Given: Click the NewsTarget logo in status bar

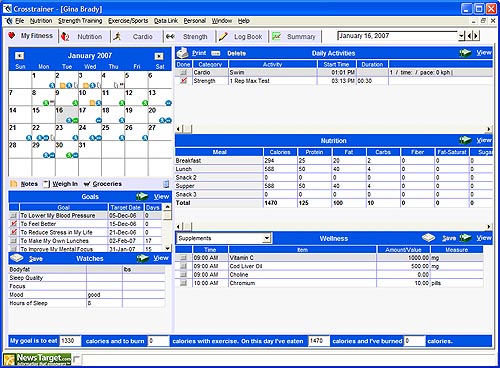Looking at the screenshot, I should tap(37, 360).
